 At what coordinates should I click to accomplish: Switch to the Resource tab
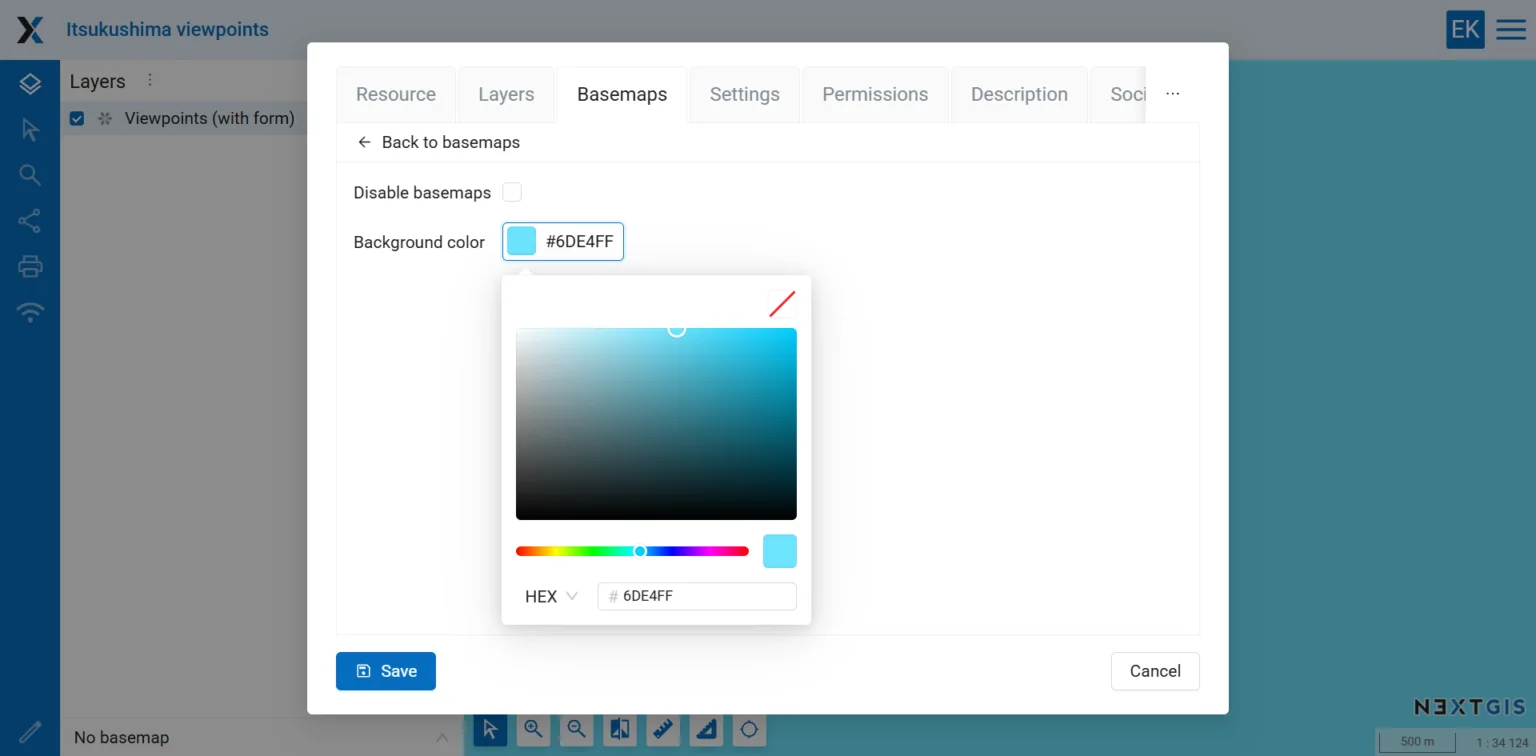coord(396,94)
